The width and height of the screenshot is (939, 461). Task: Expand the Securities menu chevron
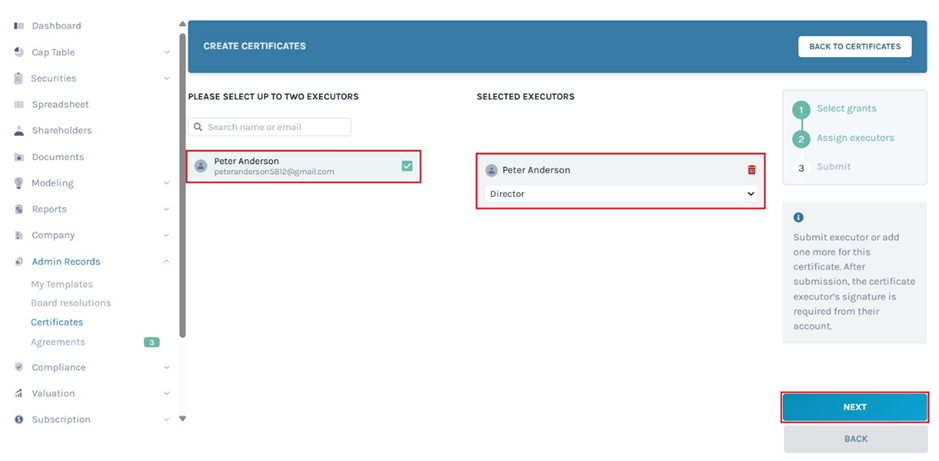pos(166,78)
